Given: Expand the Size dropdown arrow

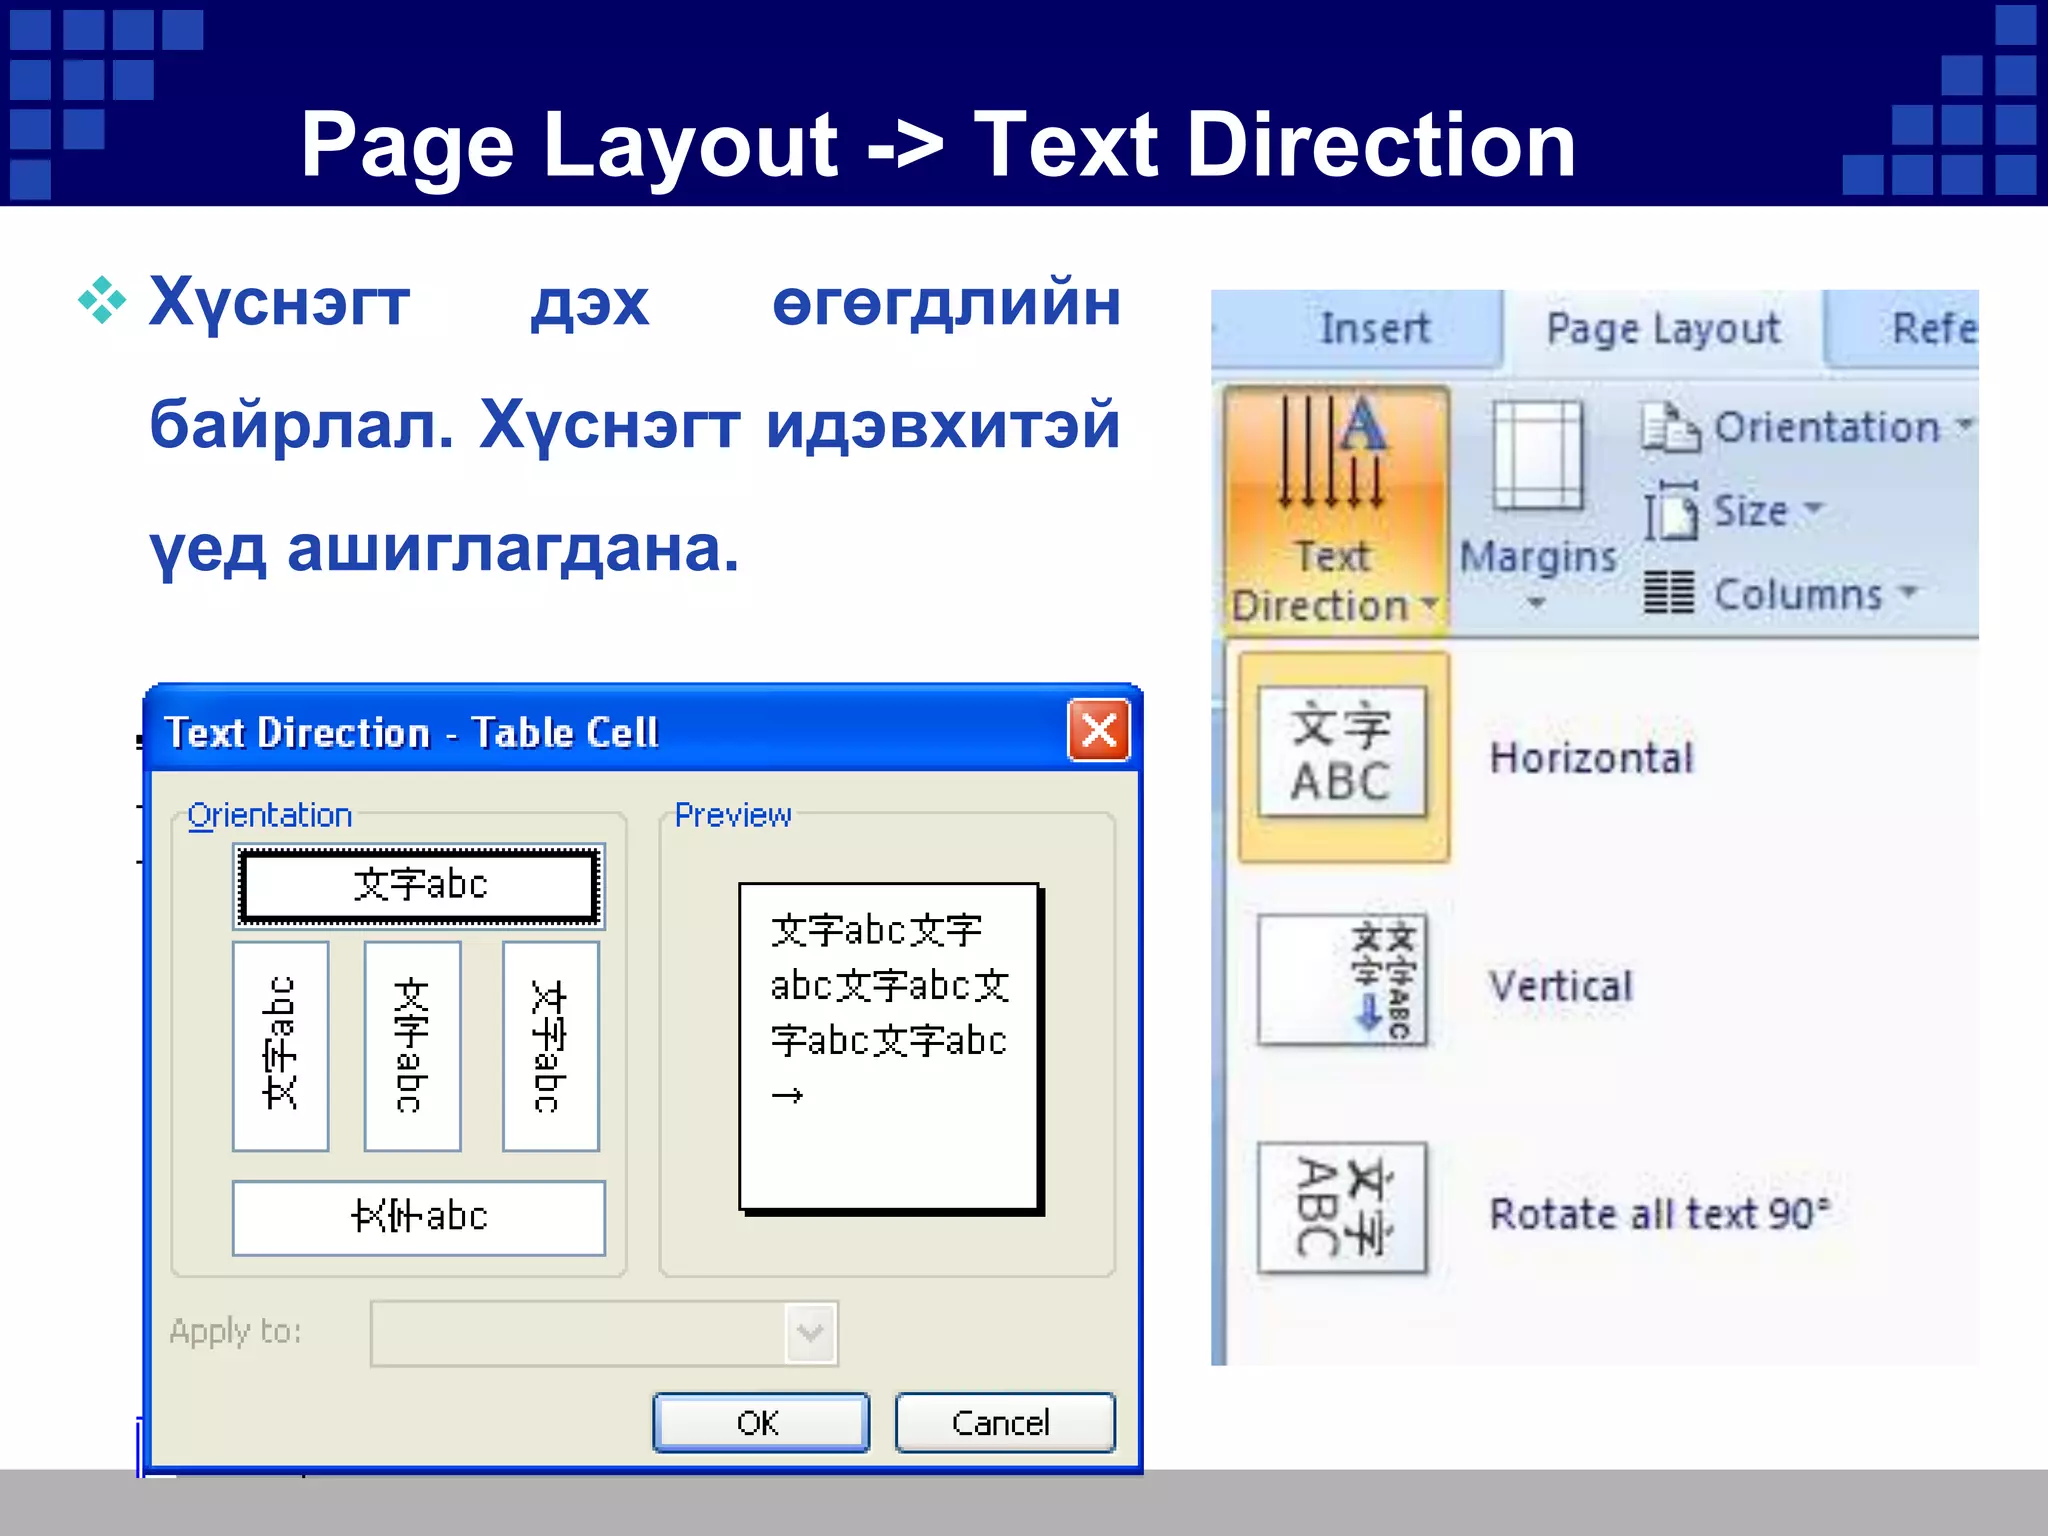Looking at the screenshot, I should point(1813,508).
